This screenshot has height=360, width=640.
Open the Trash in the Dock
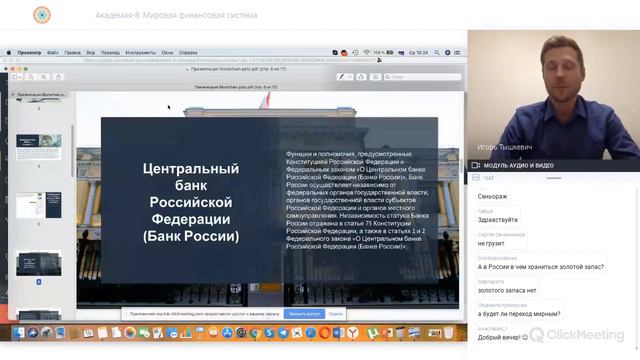point(448,333)
